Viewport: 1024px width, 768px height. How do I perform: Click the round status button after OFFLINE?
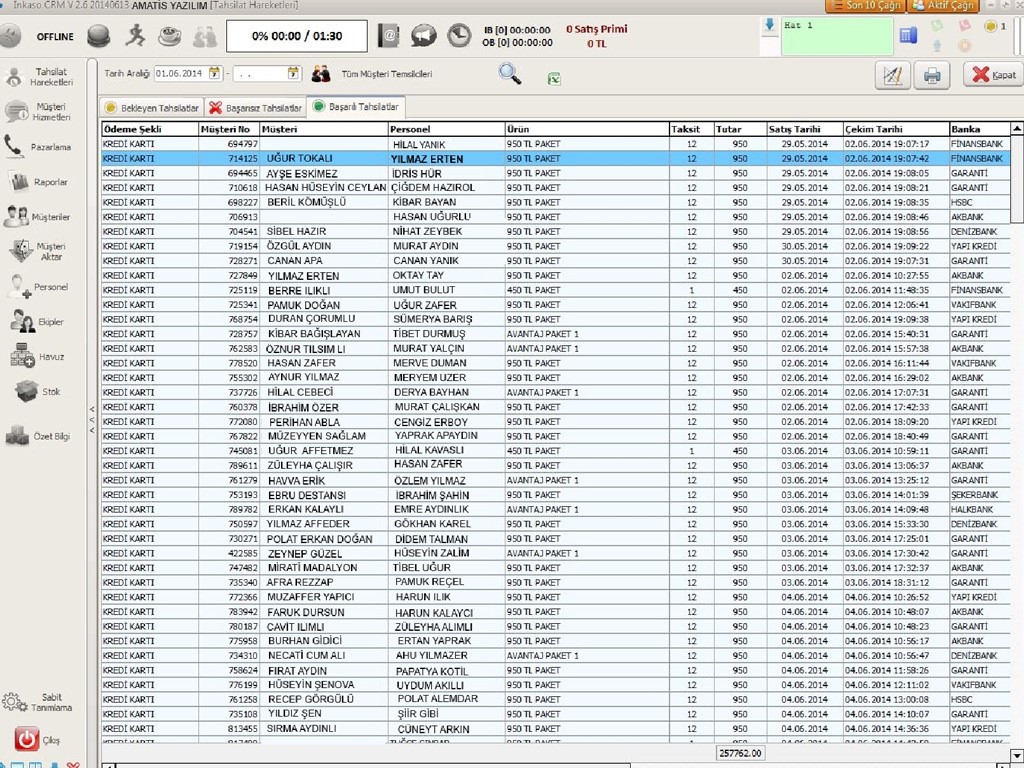99,35
